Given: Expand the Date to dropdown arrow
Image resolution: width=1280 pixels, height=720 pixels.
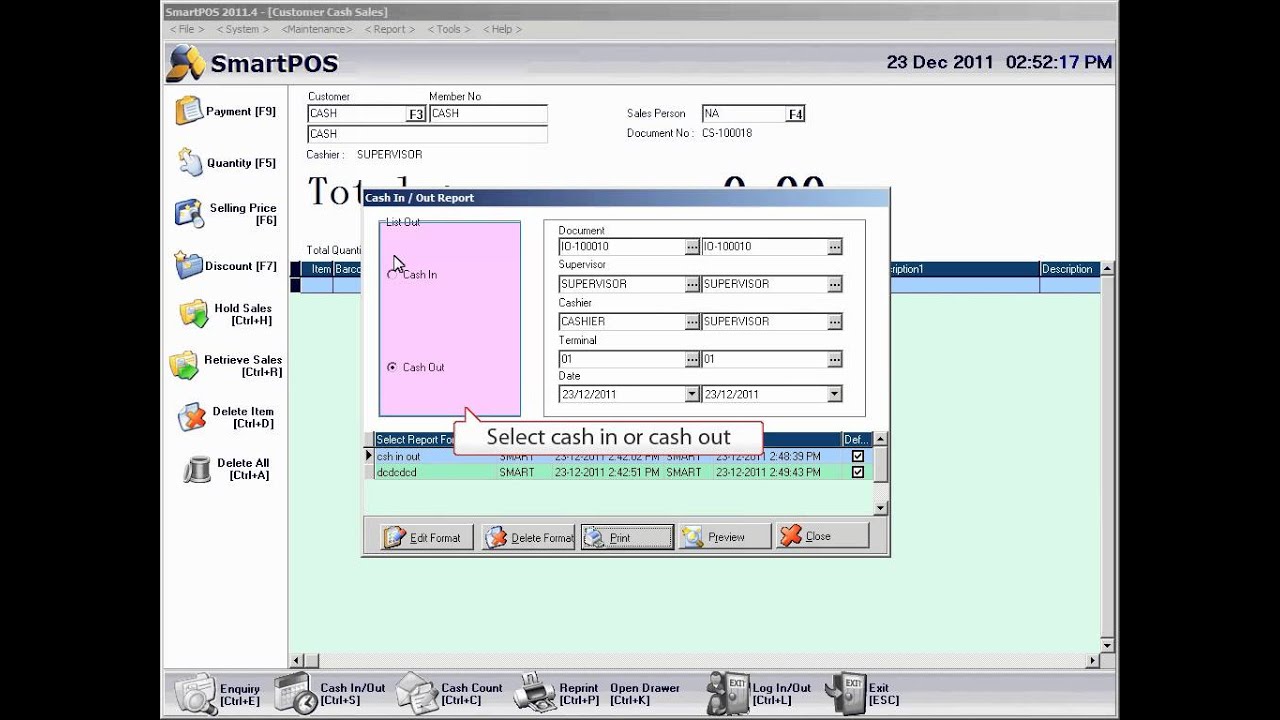Looking at the screenshot, I should [835, 395].
